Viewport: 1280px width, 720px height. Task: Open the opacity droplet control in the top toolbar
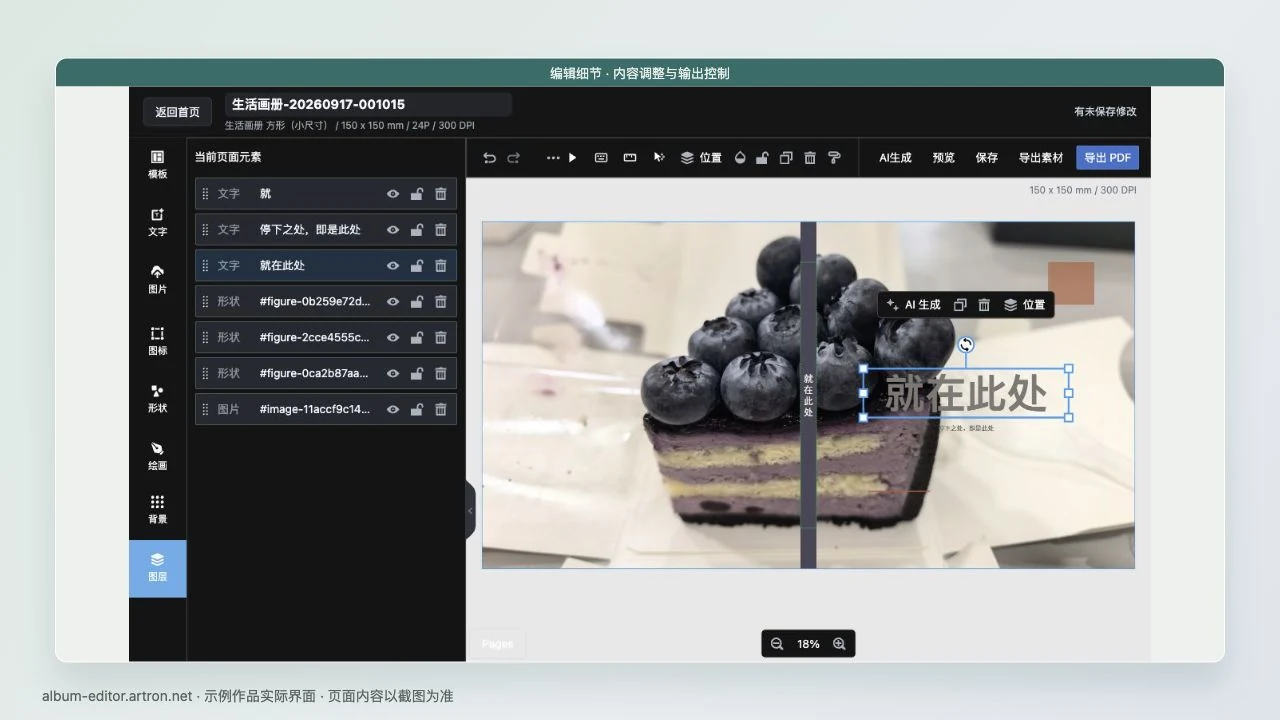pos(740,158)
